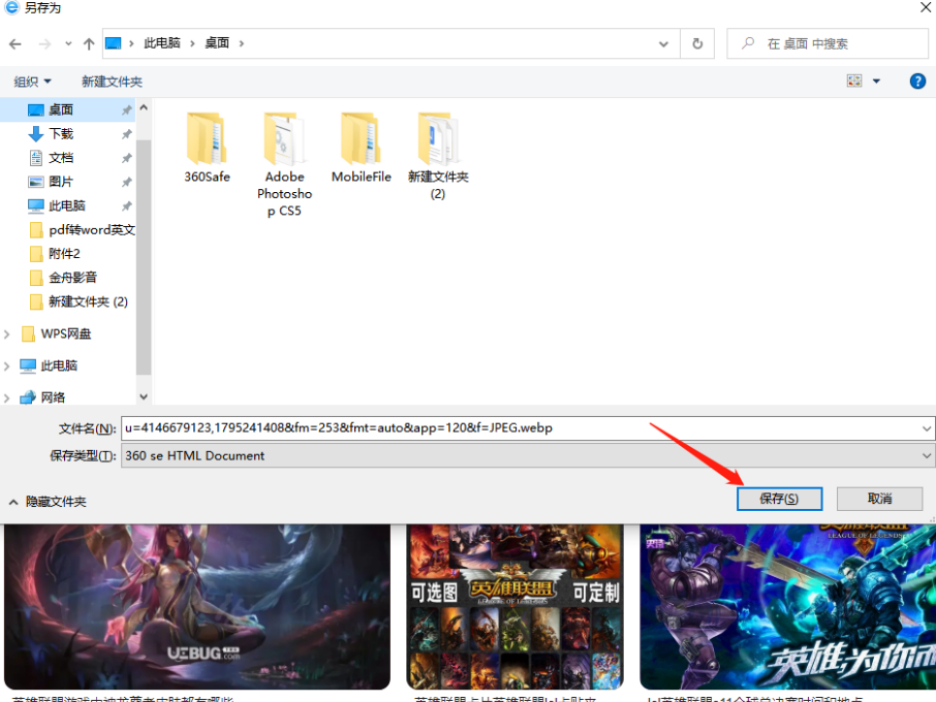The width and height of the screenshot is (936, 702).
Task: Click the PC icon in address bar
Action: click(x=113, y=43)
